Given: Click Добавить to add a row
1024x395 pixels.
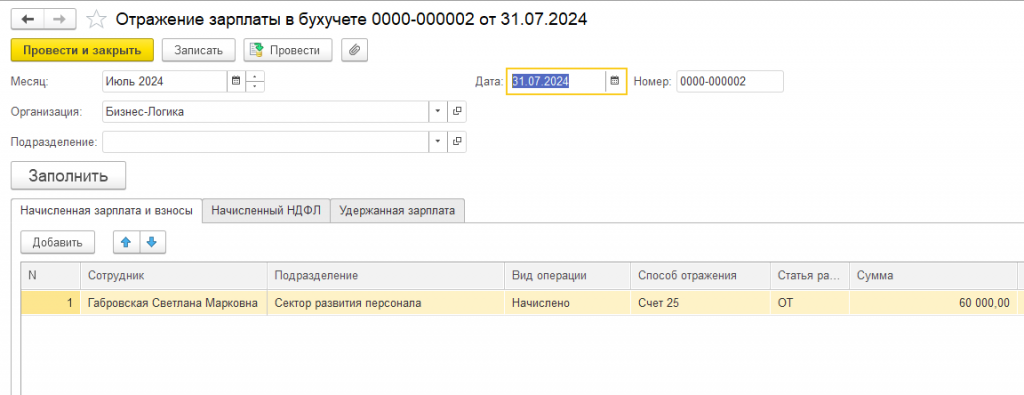Looking at the screenshot, I should pos(58,242).
